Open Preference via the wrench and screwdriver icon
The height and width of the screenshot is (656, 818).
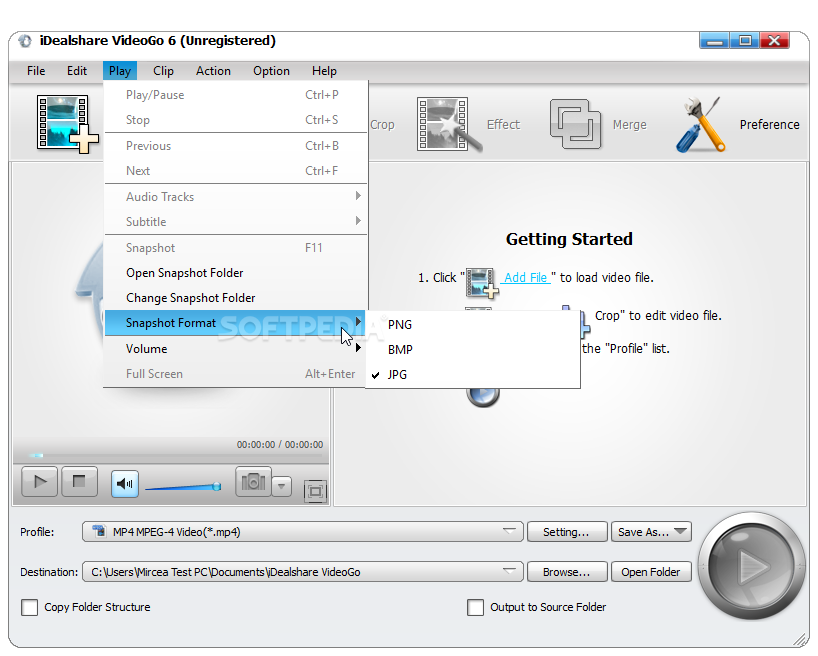click(x=700, y=124)
